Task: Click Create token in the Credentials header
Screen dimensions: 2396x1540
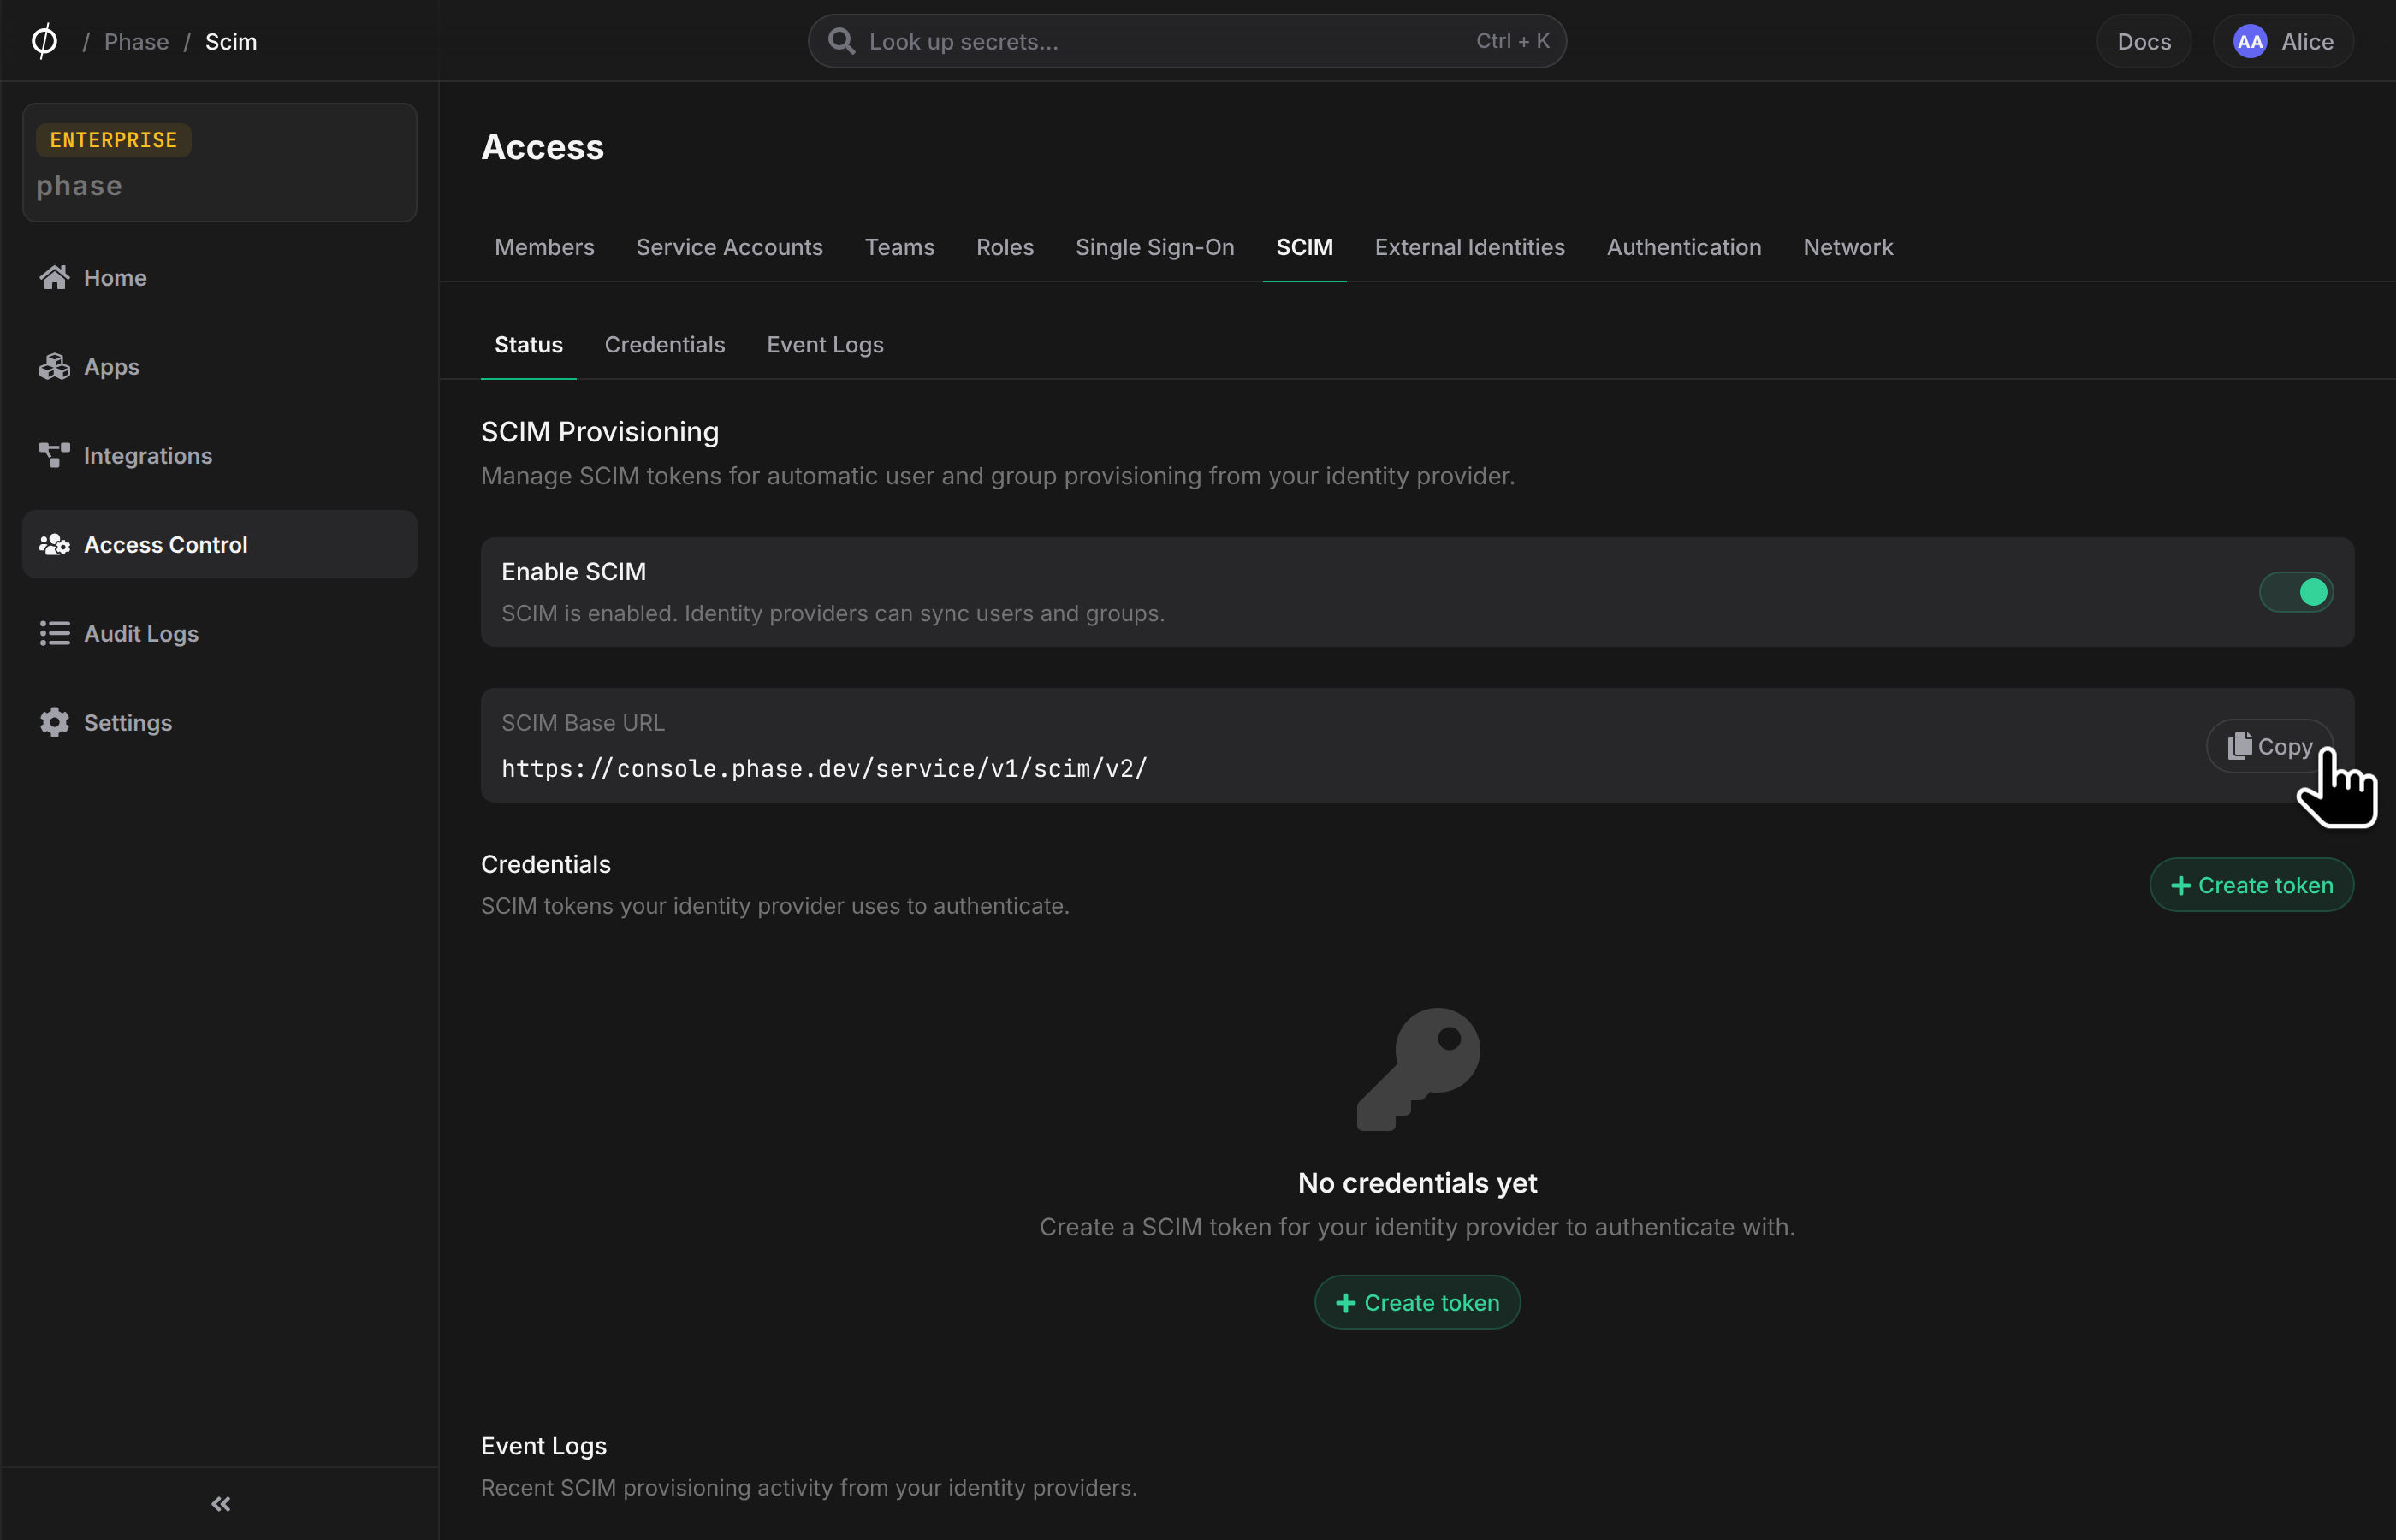Action: pyautogui.click(x=2251, y=885)
